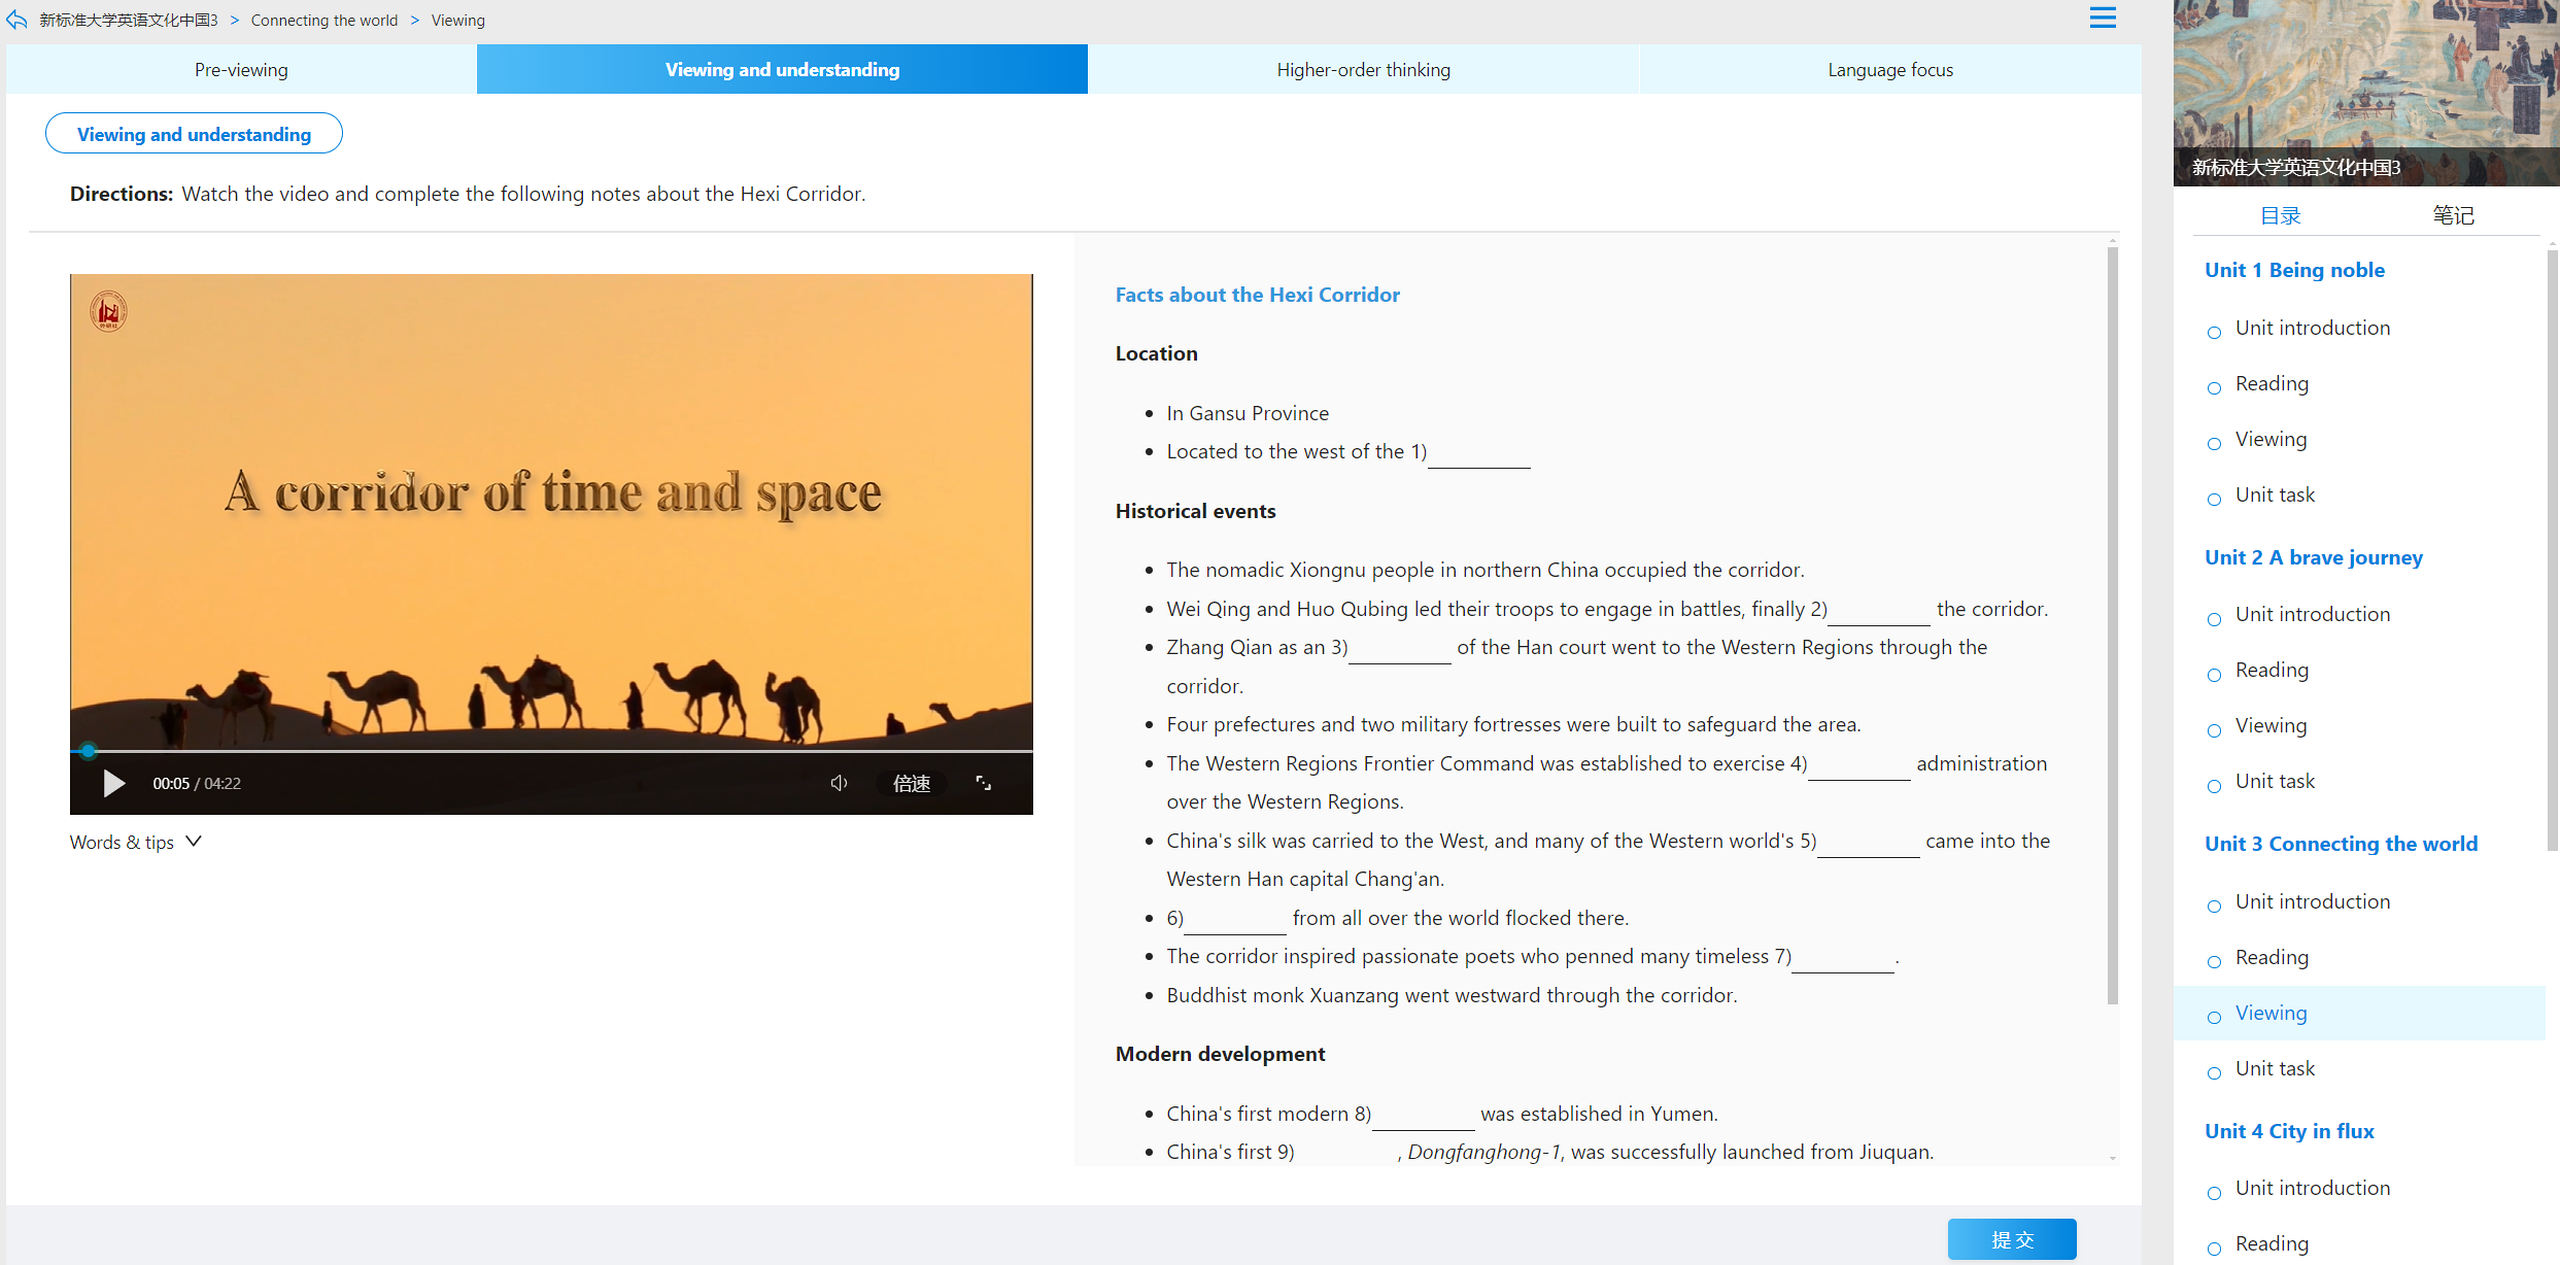Screen dimensions: 2560x1265
Task: Click blank 1 west of the input
Action: (x=1479, y=452)
